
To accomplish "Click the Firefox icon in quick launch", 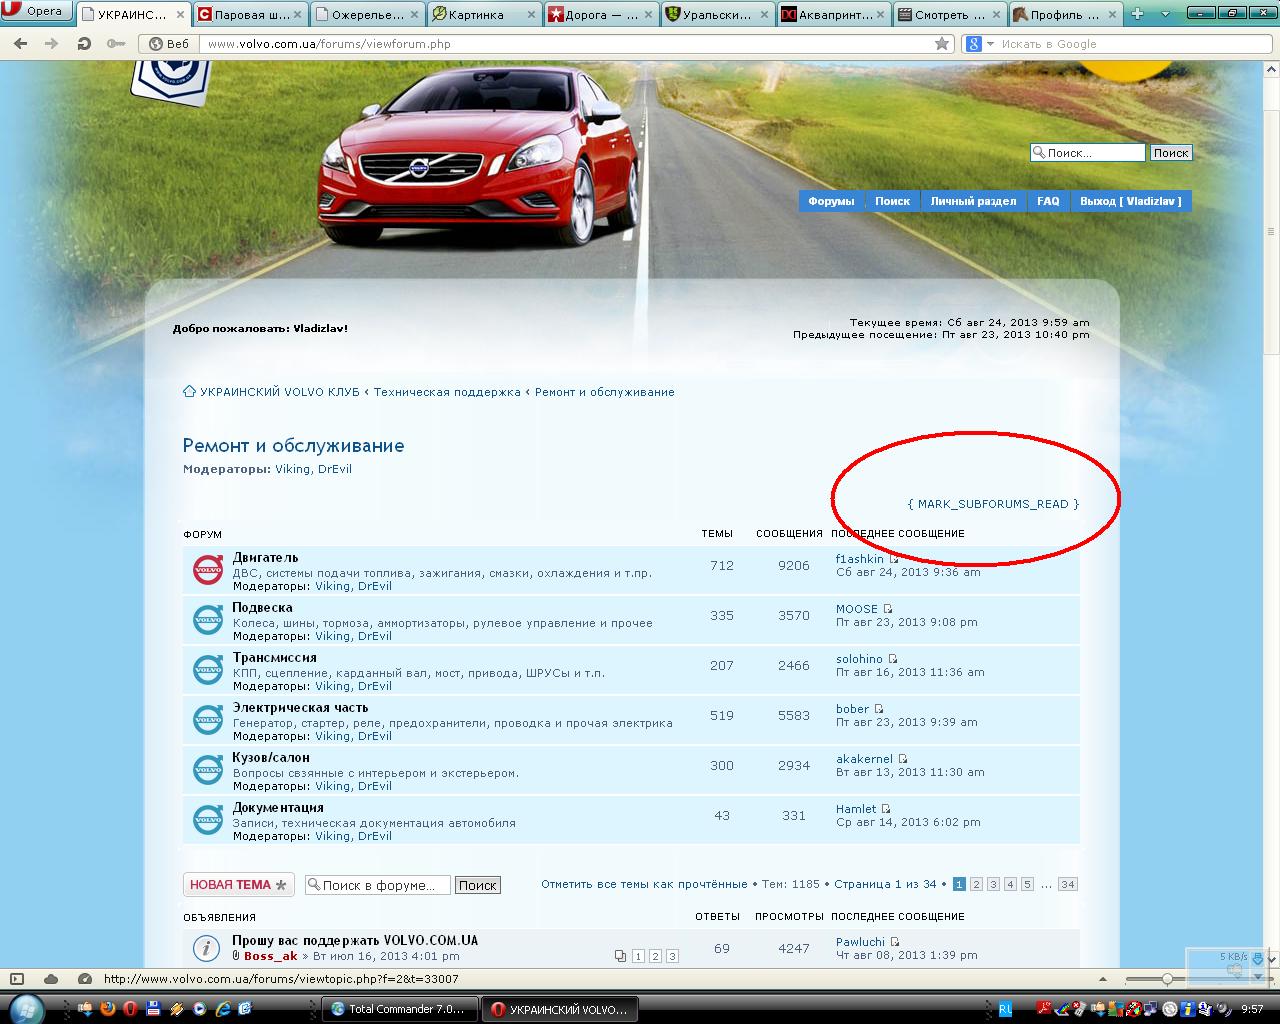I will [x=108, y=1009].
